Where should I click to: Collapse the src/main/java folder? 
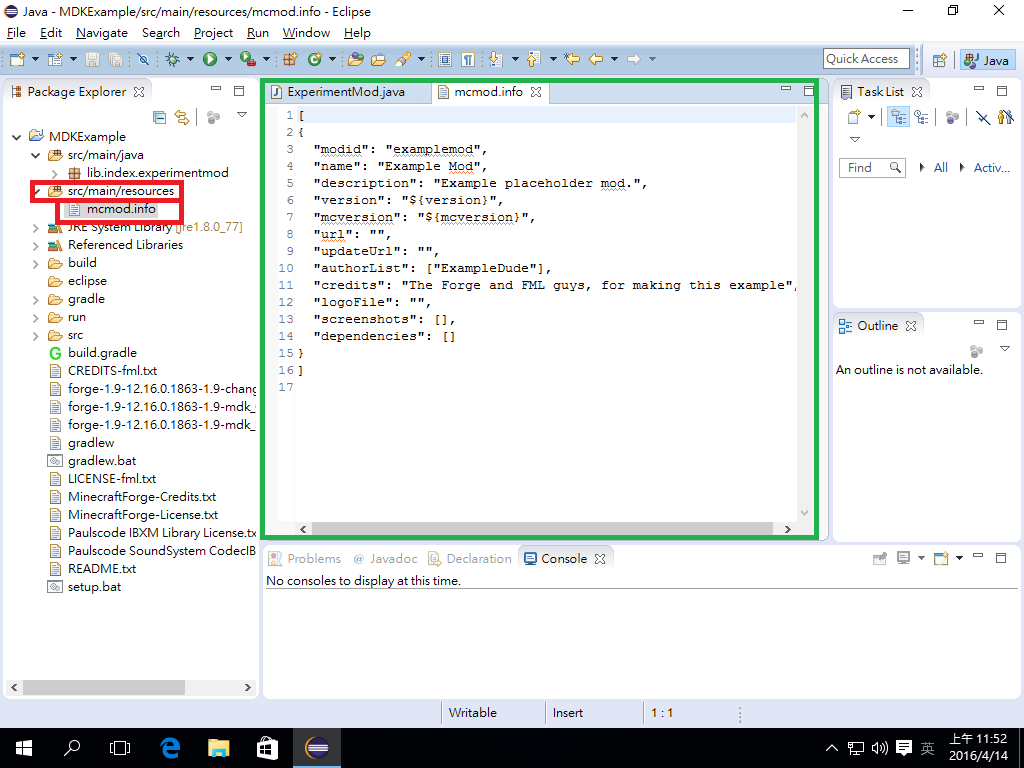pyautogui.click(x=36, y=155)
